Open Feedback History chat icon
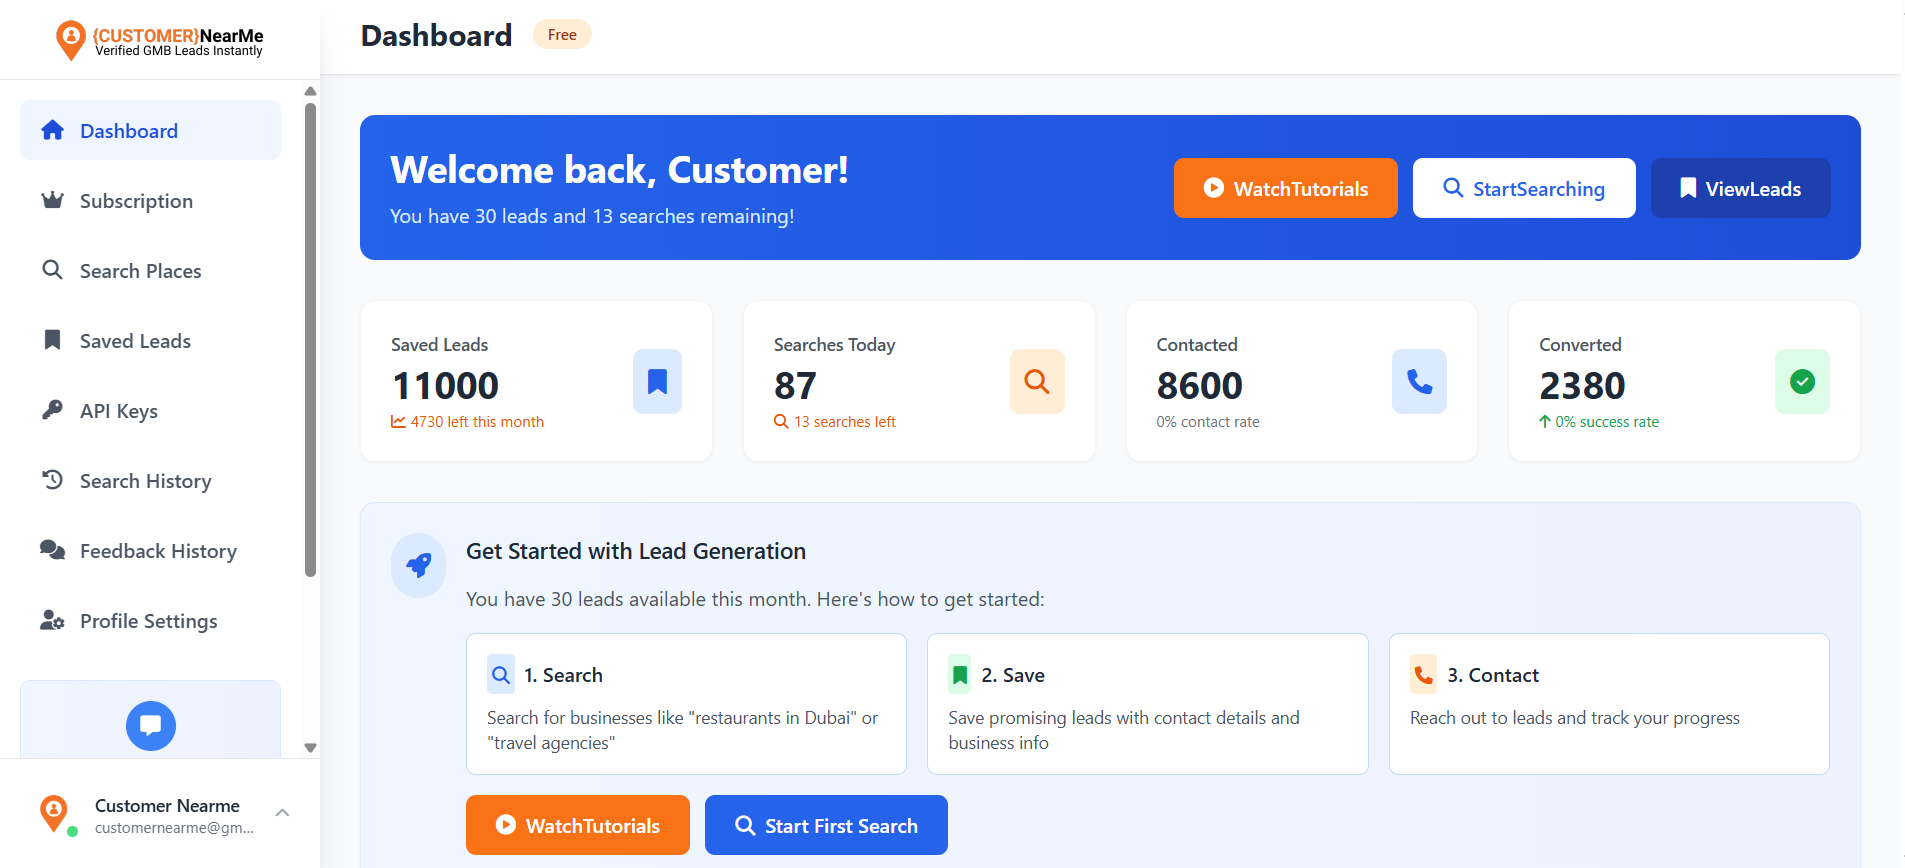Screen dimensions: 1905x868 point(52,550)
